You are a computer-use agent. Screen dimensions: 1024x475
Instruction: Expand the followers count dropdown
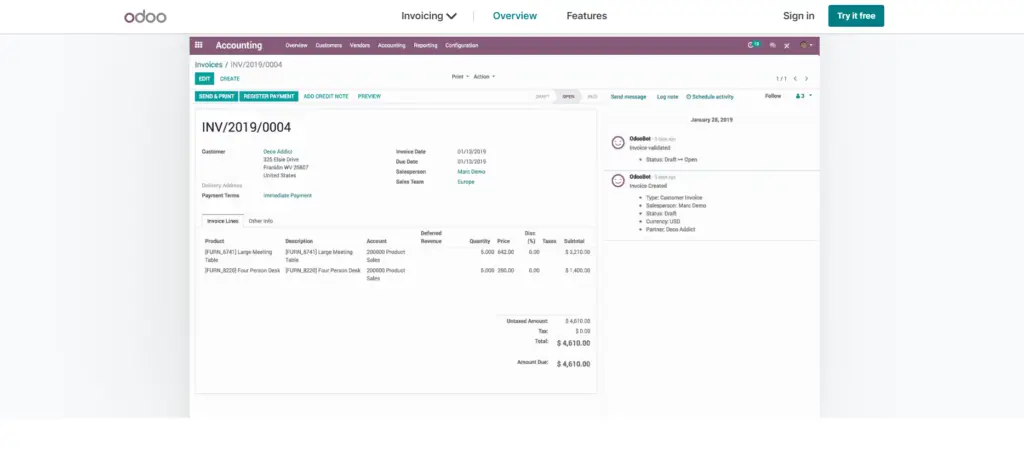click(x=804, y=96)
